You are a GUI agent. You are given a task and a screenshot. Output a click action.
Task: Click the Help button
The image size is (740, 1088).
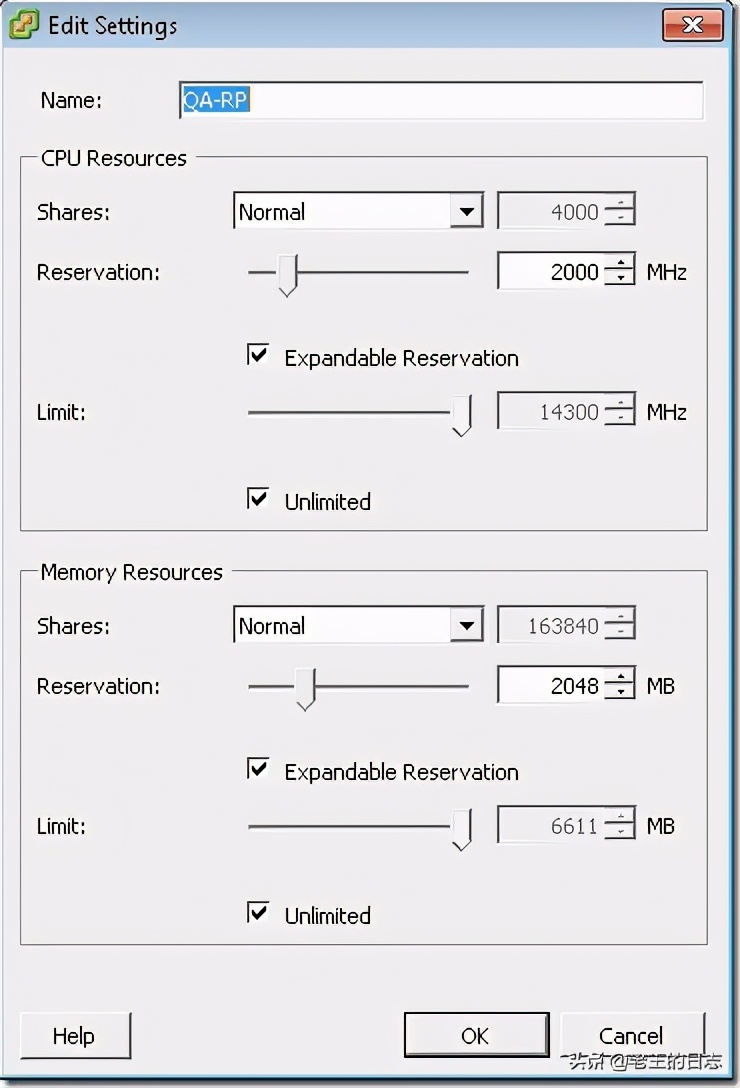(x=75, y=1035)
